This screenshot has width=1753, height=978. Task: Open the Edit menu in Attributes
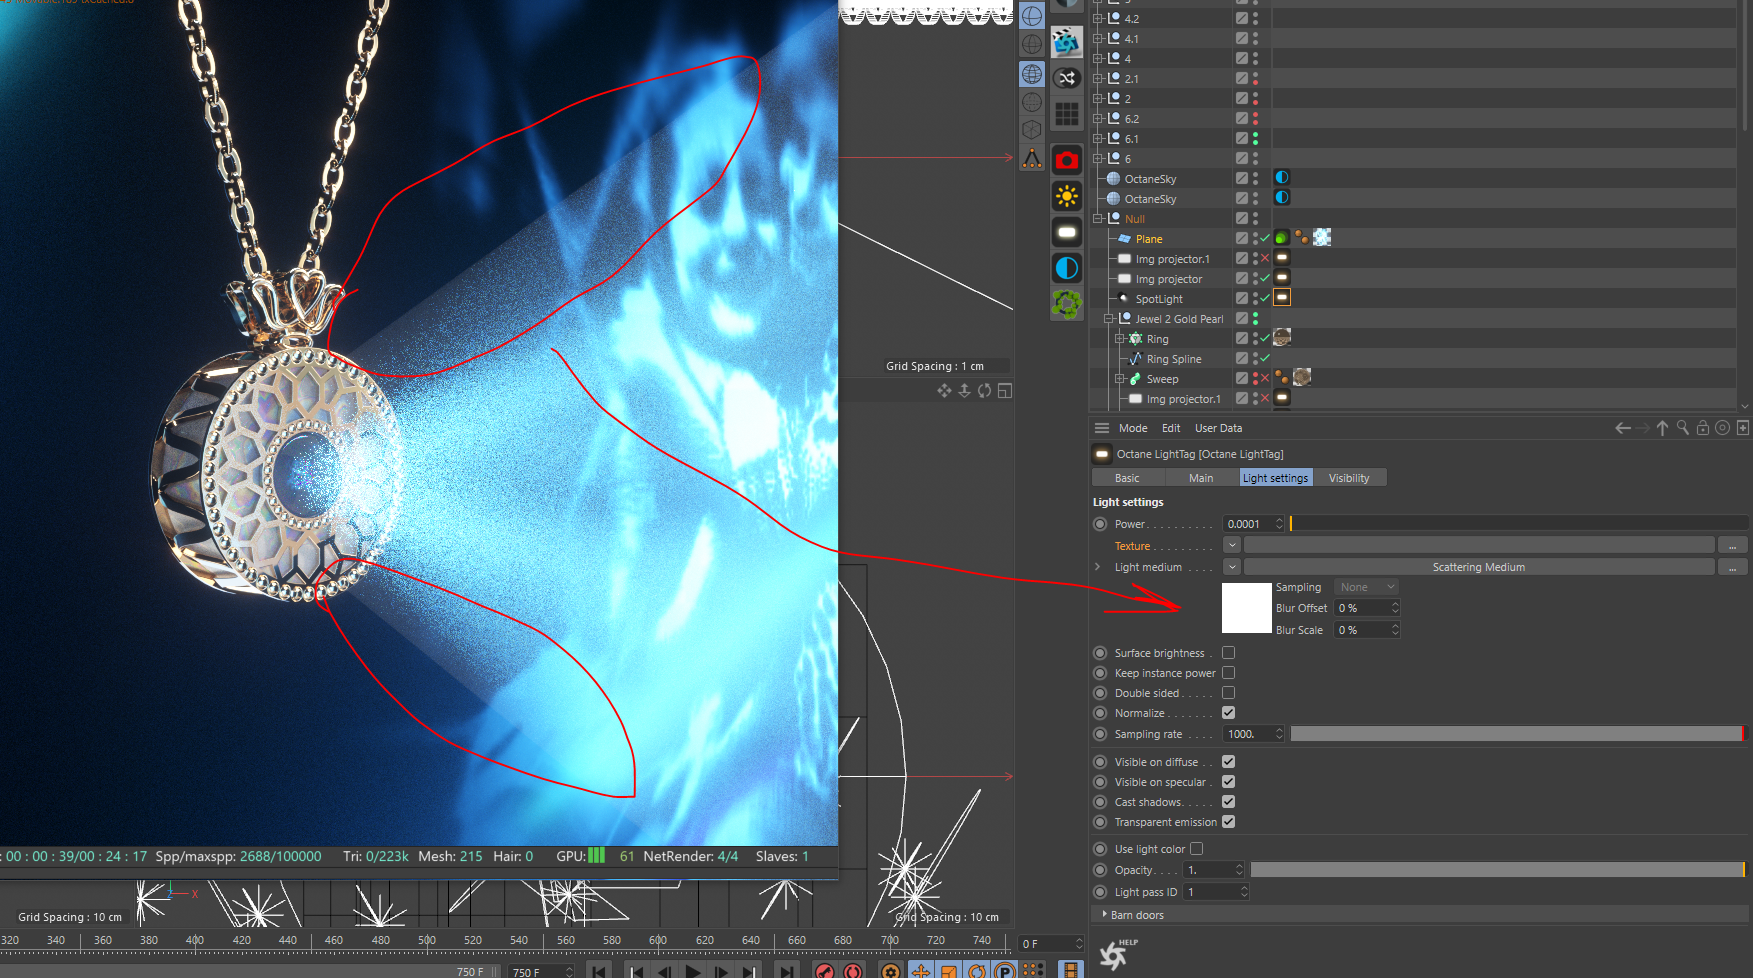point(1171,428)
